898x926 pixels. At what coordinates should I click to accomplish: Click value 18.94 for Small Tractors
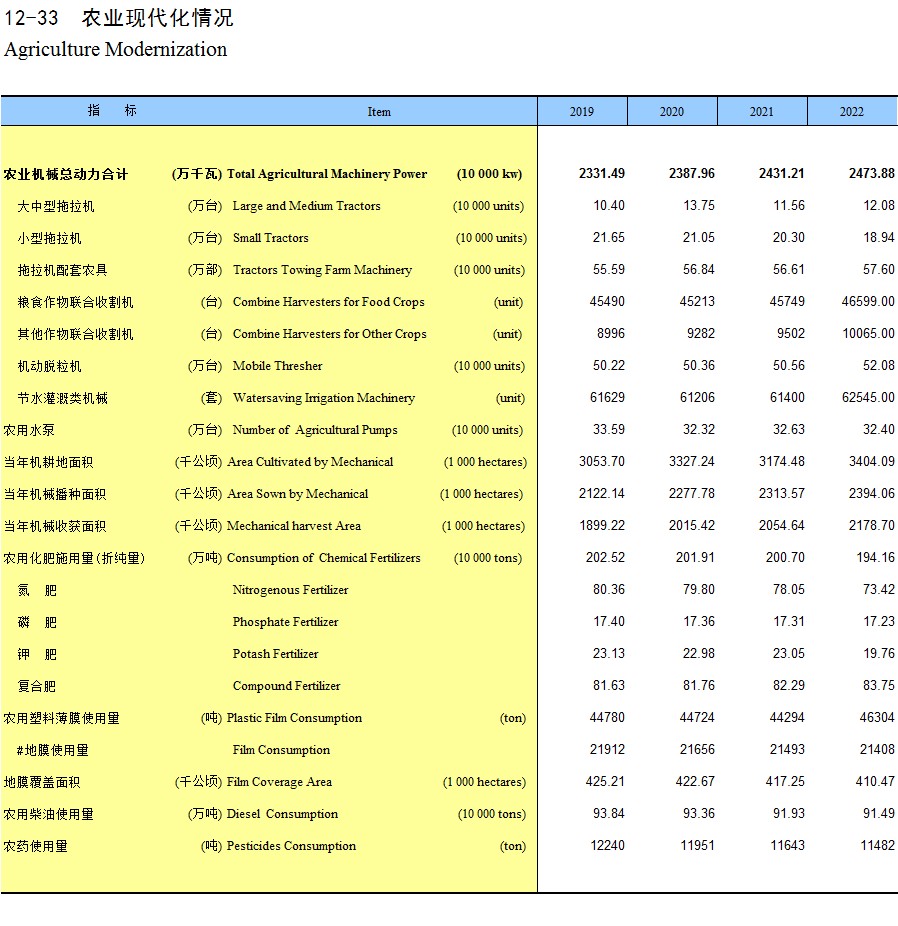click(879, 237)
